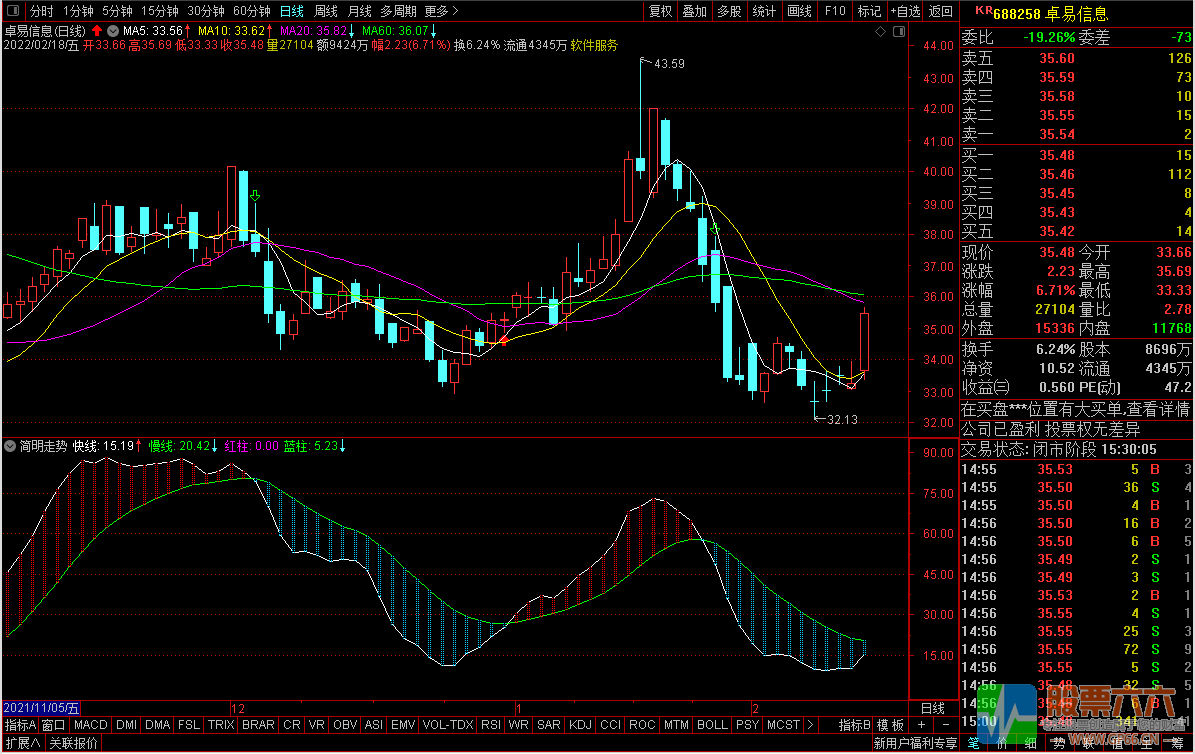Show more indicator tabs with > arrow
The width and height of the screenshot is (1195, 754).
810,725
